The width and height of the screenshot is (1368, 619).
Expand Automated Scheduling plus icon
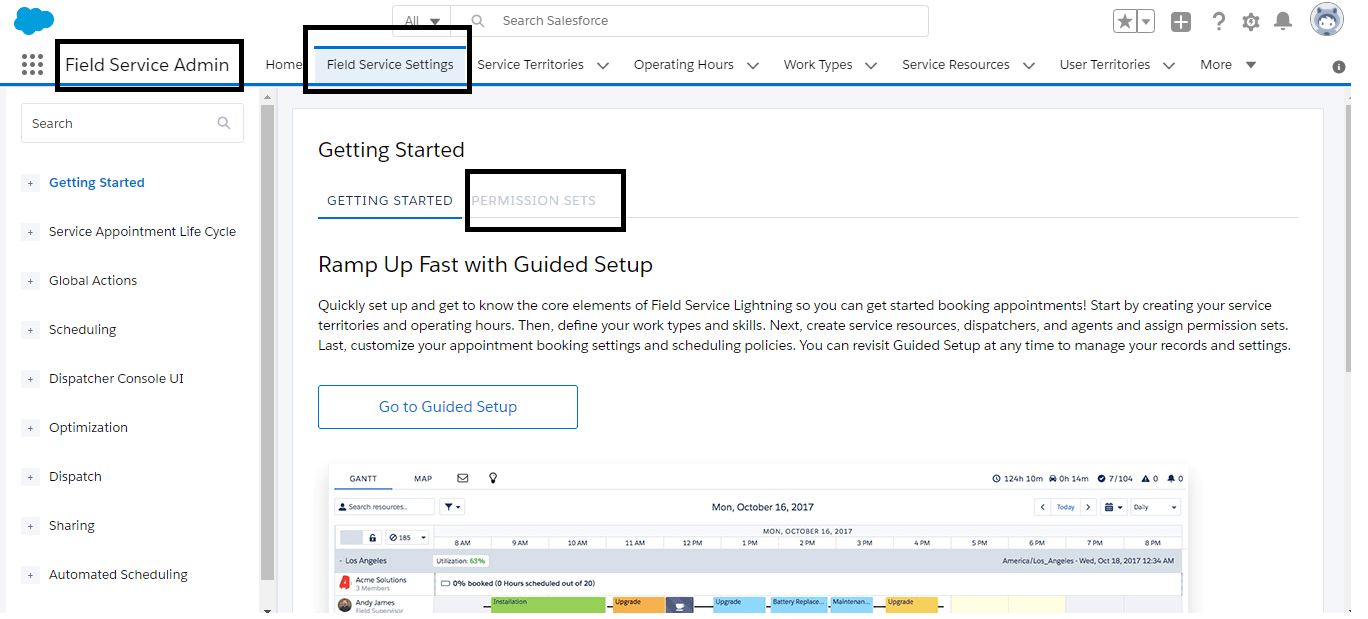tap(31, 575)
